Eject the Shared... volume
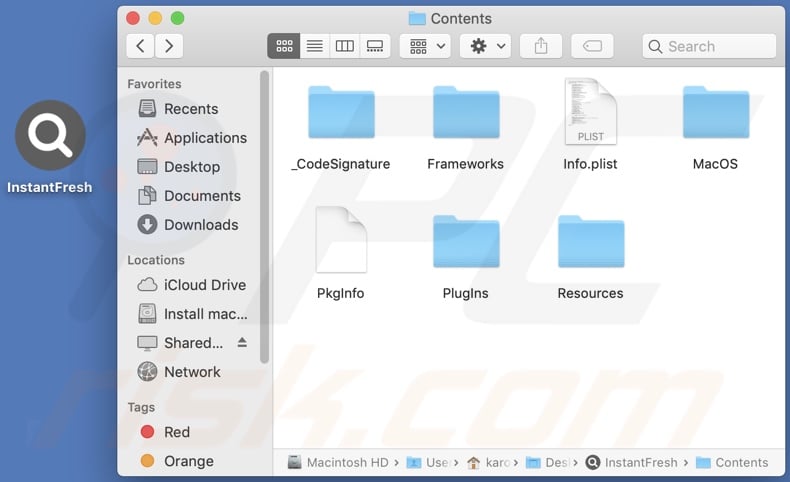This screenshot has width=790, height=482. click(x=242, y=342)
